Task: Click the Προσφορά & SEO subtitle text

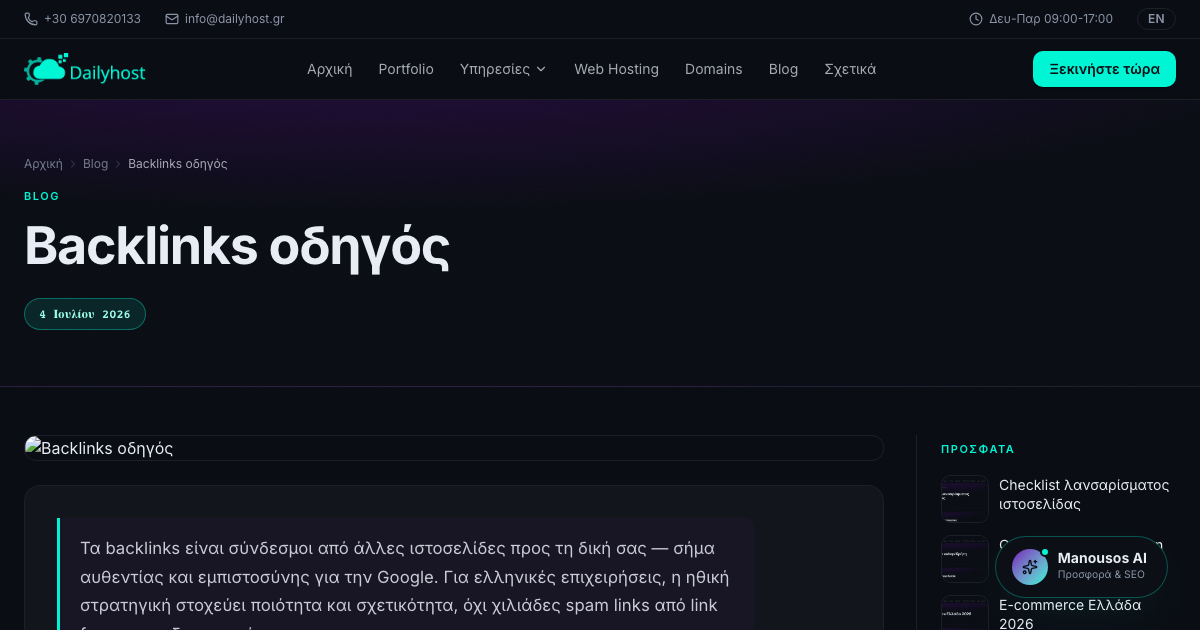Action: pyautogui.click(x=1101, y=575)
